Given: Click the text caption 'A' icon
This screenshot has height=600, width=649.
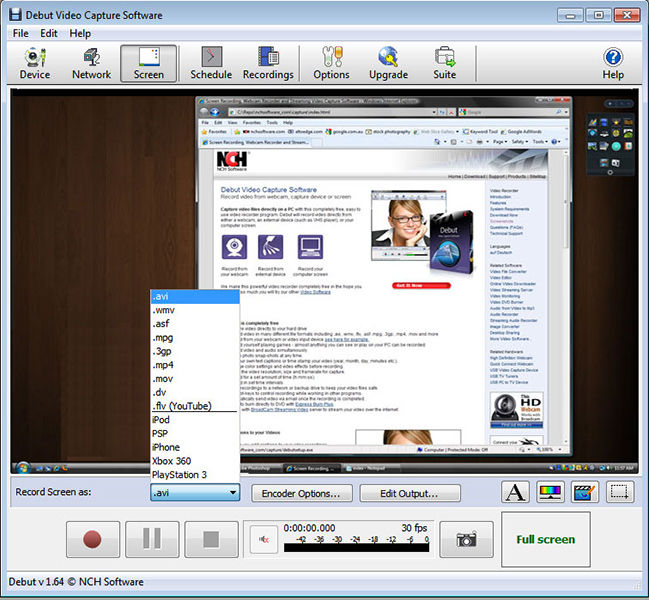Looking at the screenshot, I should (514, 492).
